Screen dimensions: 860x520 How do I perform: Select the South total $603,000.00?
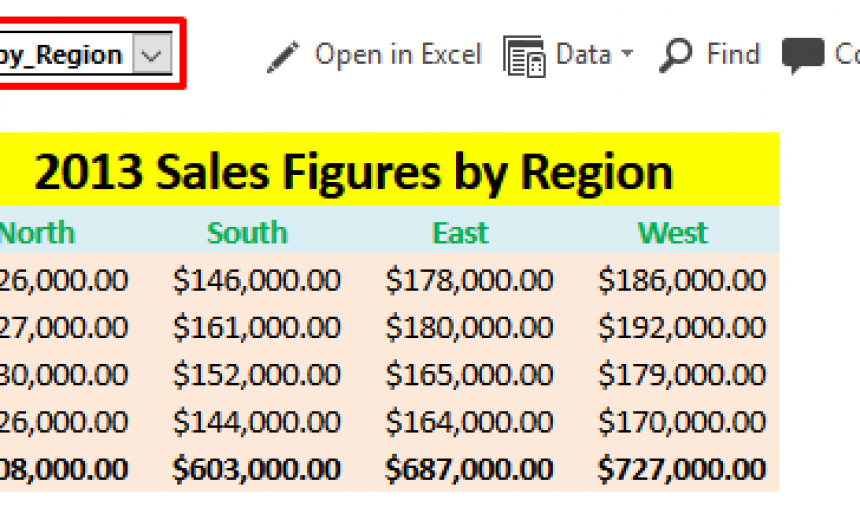(x=257, y=469)
